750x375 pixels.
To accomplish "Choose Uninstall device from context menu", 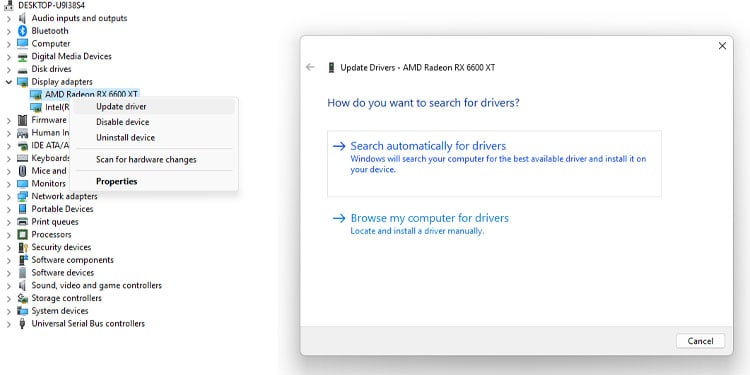I will tap(154, 137).
